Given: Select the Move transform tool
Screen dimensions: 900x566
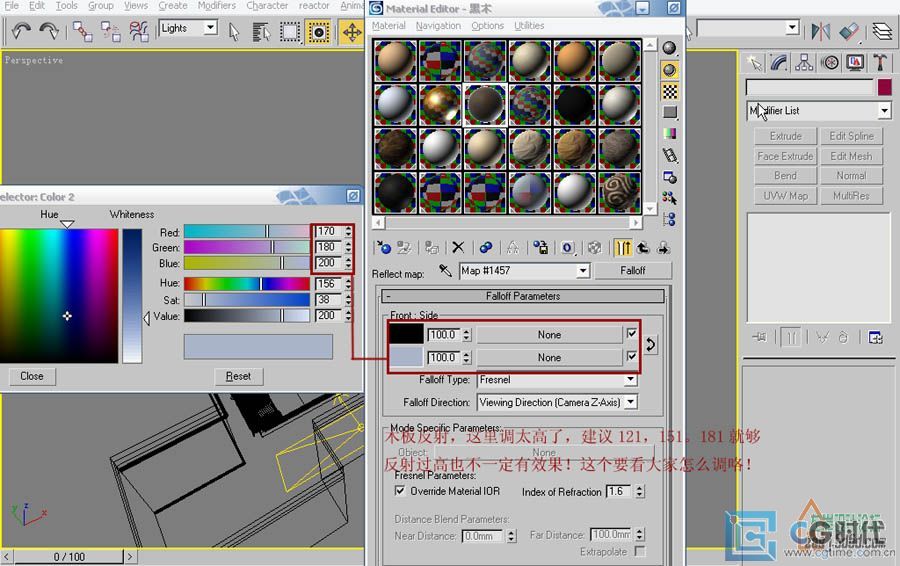Looking at the screenshot, I should 351,32.
